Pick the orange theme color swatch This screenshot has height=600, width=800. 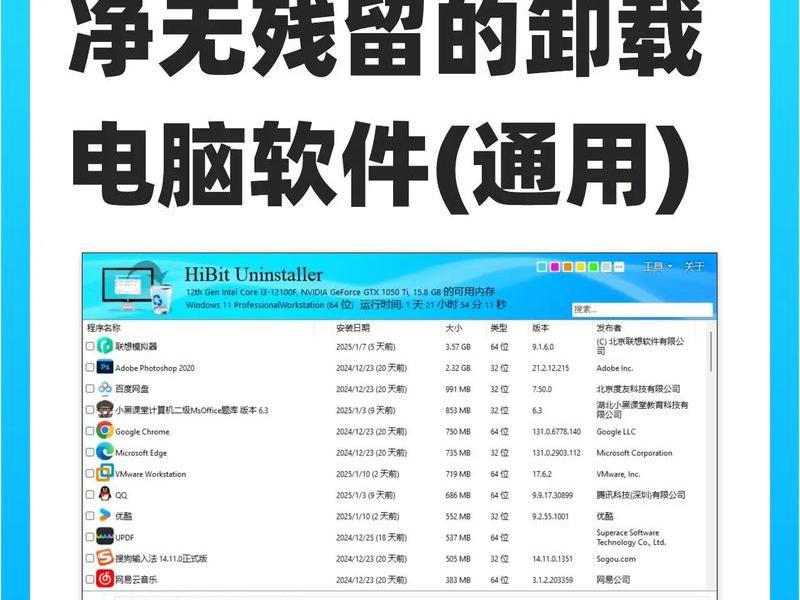click(x=567, y=267)
